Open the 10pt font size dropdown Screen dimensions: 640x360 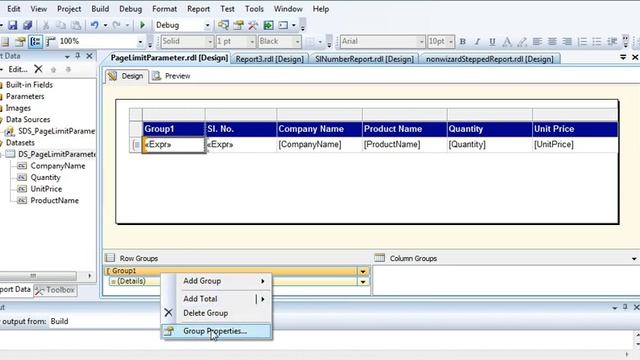tap(451, 41)
